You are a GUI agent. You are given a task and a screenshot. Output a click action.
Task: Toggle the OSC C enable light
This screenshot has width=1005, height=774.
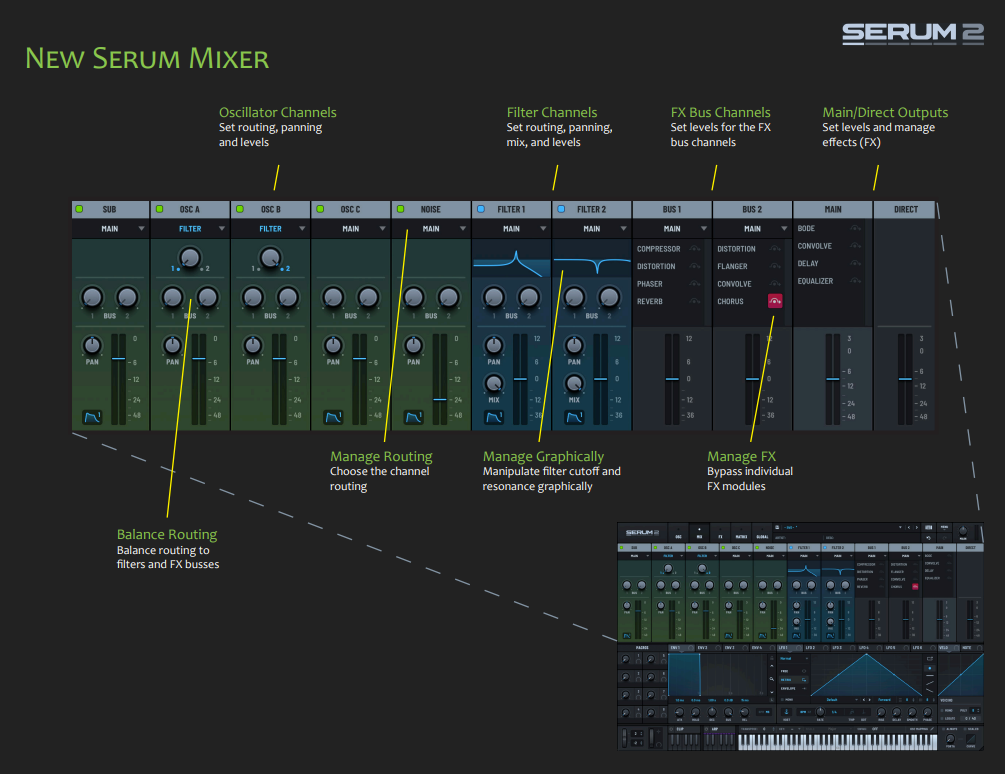320,209
